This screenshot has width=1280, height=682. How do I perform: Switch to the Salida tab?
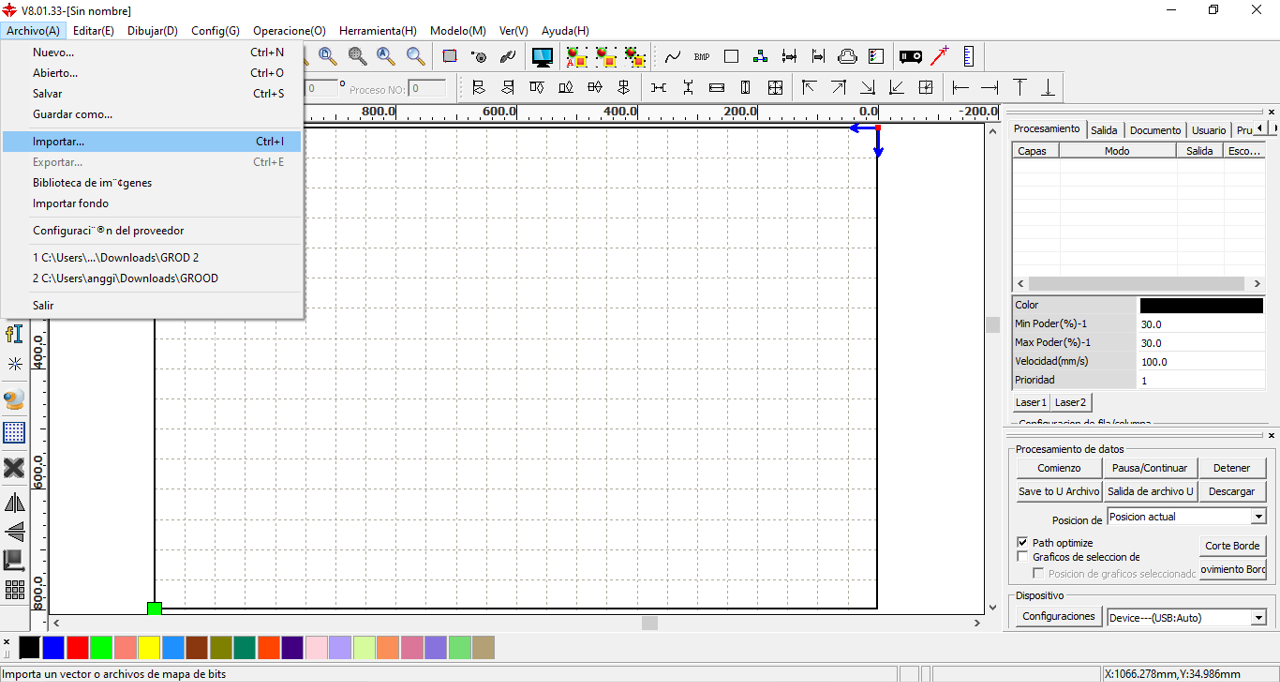pyautogui.click(x=1104, y=130)
